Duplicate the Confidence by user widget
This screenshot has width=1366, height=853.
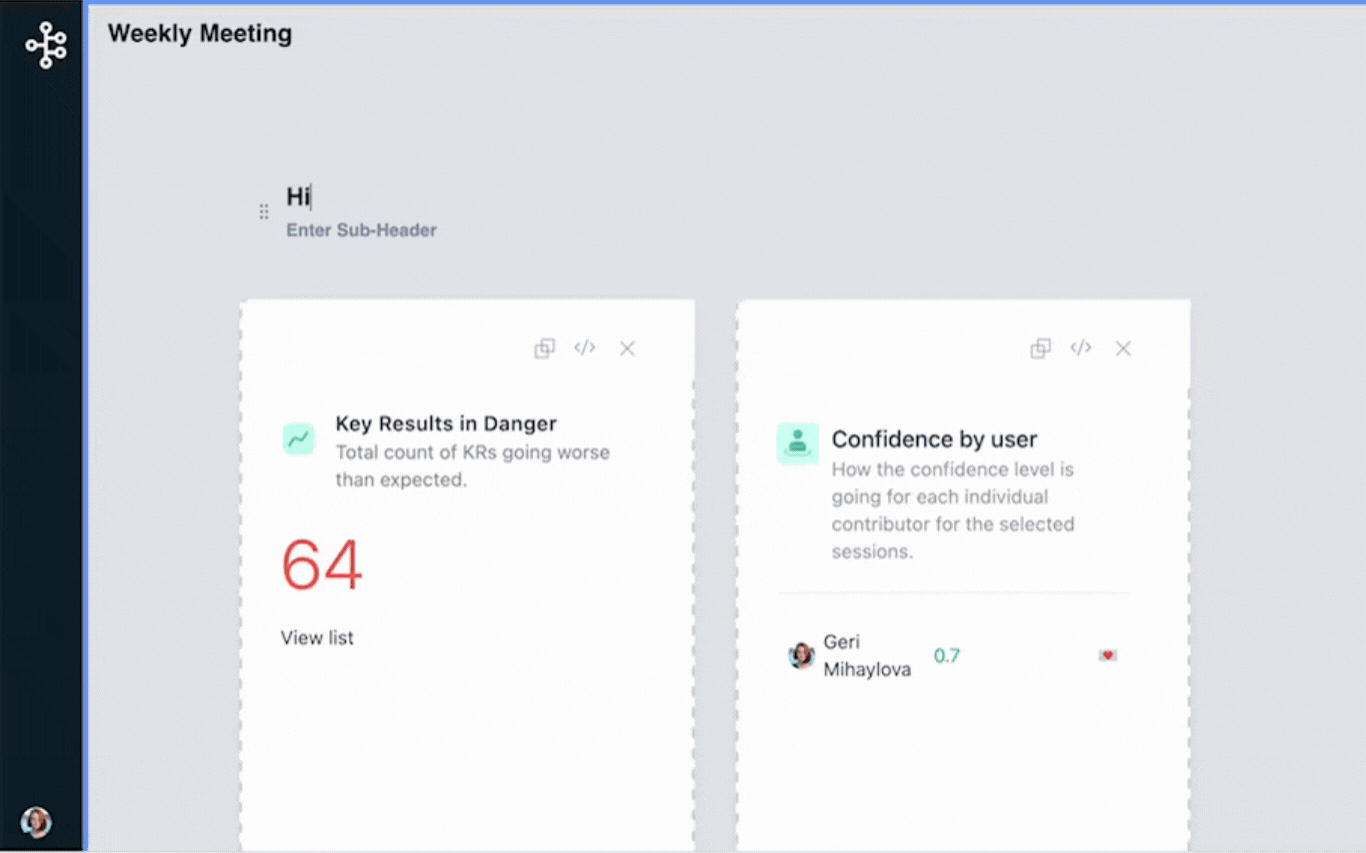pos(1041,348)
